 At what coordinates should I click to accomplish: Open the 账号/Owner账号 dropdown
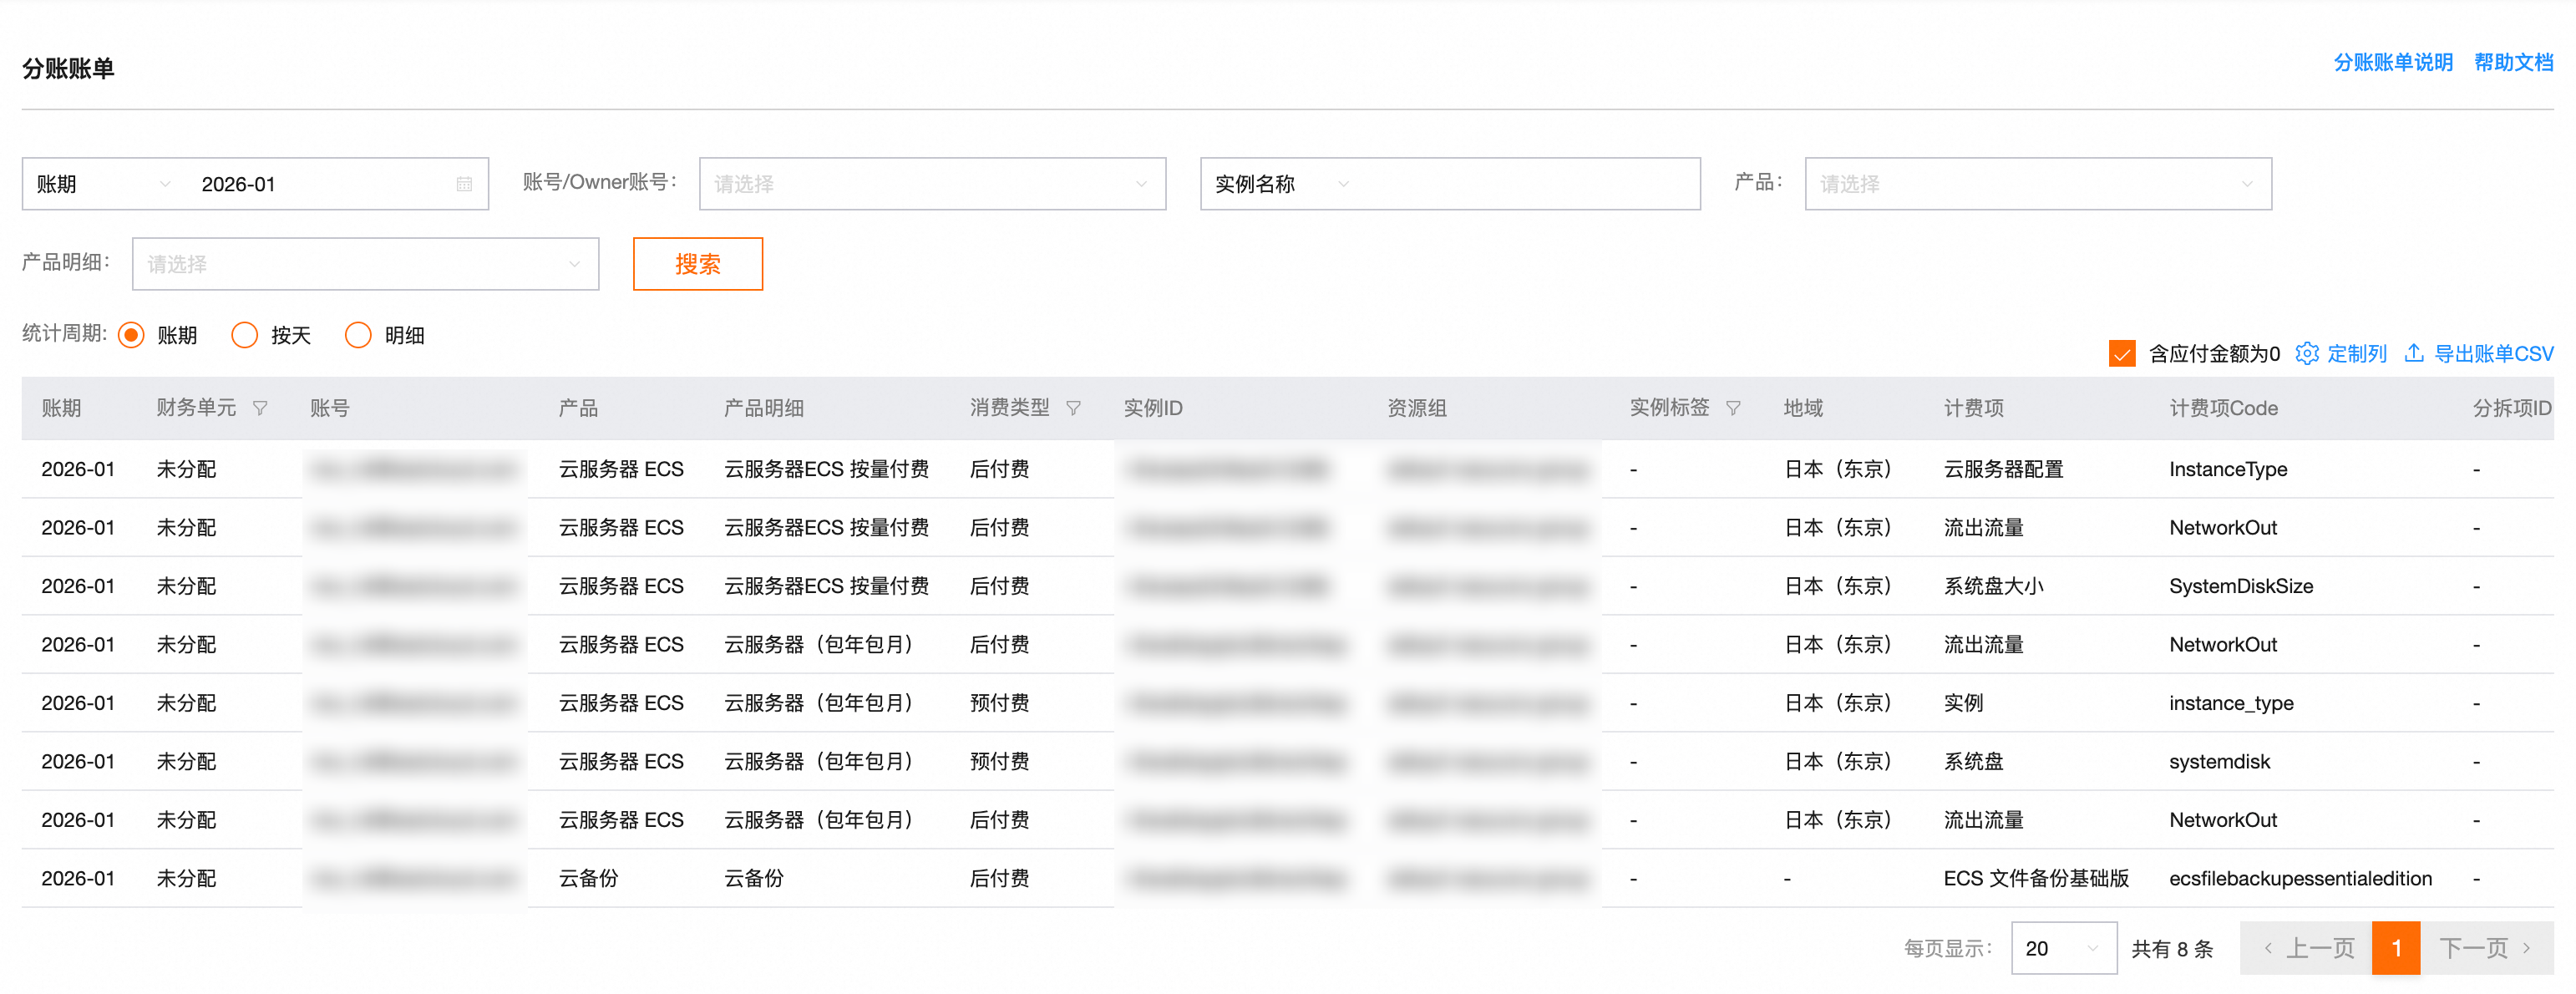point(931,184)
